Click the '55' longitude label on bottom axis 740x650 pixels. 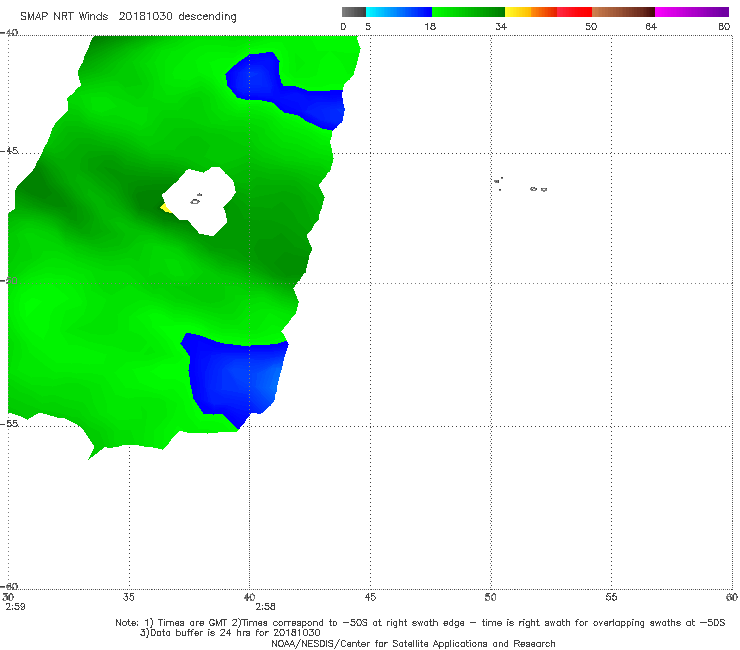[611, 597]
